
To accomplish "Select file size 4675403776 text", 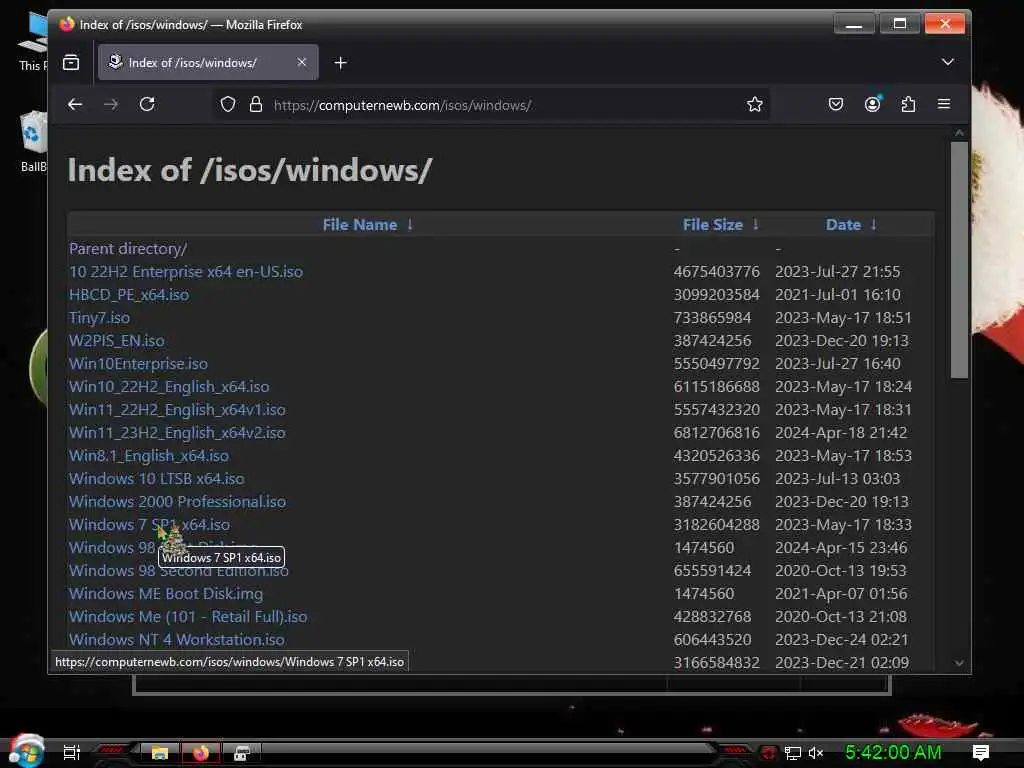I will [716, 272].
